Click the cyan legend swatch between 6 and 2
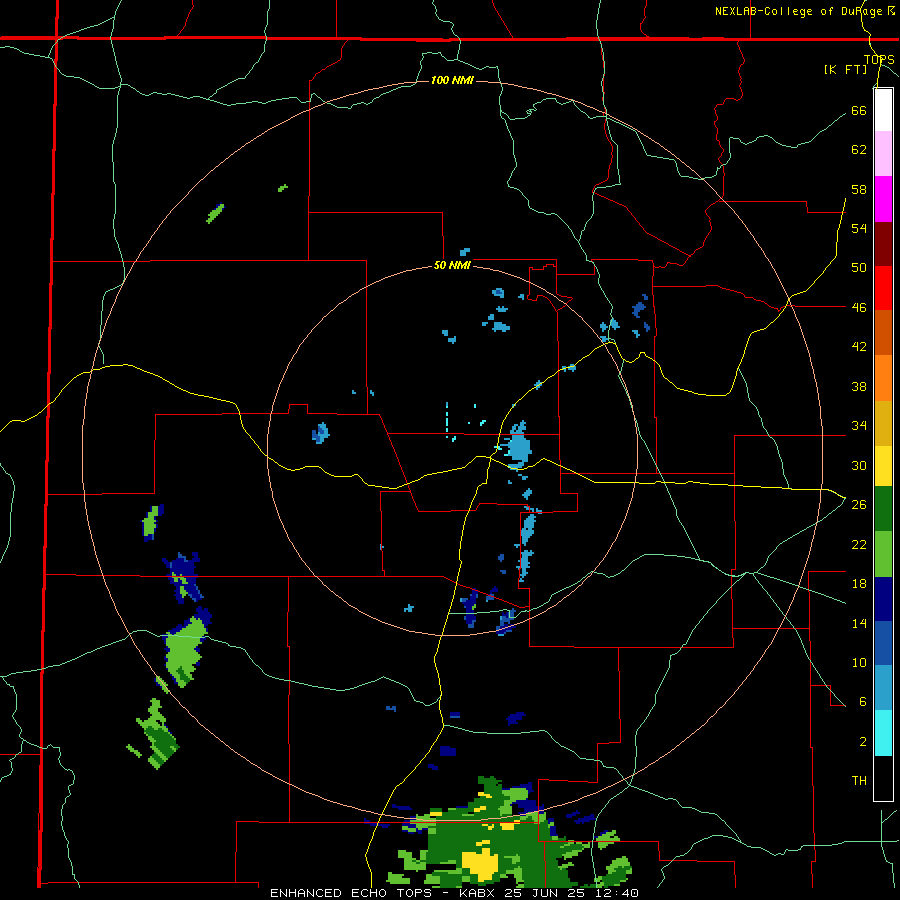Image resolution: width=900 pixels, height=900 pixels. 883,733
